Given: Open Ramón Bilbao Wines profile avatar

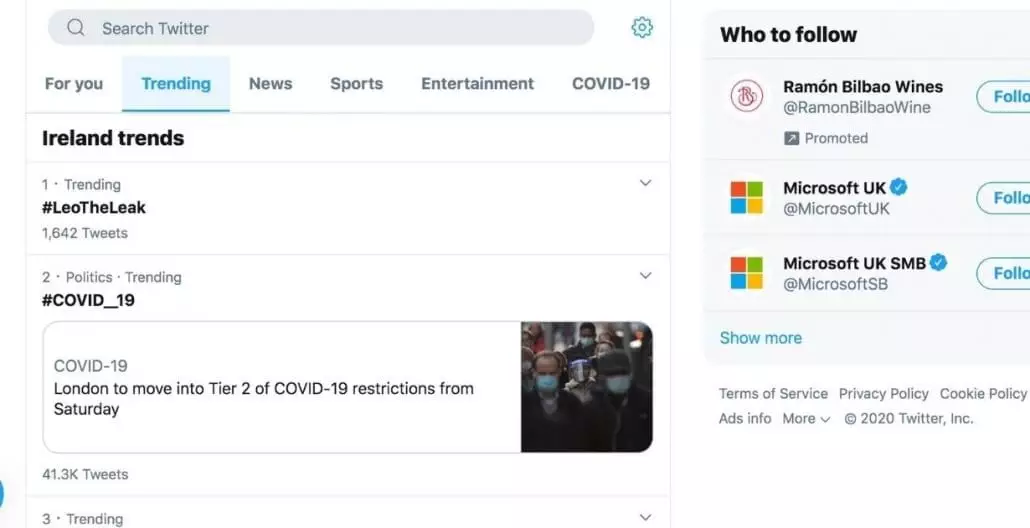Looking at the screenshot, I should pos(747,97).
